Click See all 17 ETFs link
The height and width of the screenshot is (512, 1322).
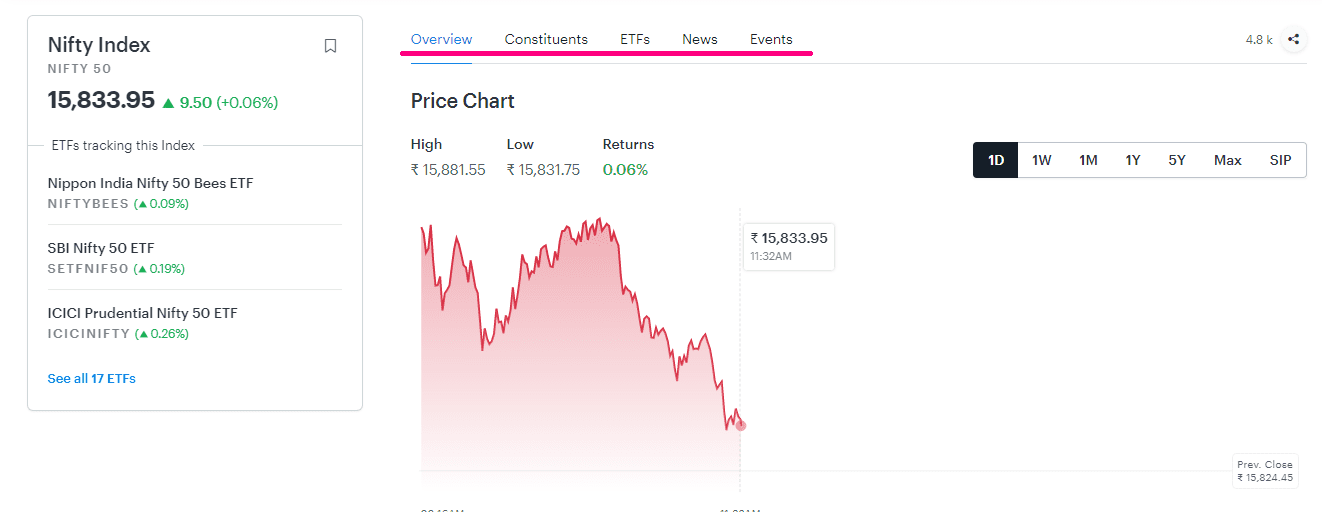(92, 379)
